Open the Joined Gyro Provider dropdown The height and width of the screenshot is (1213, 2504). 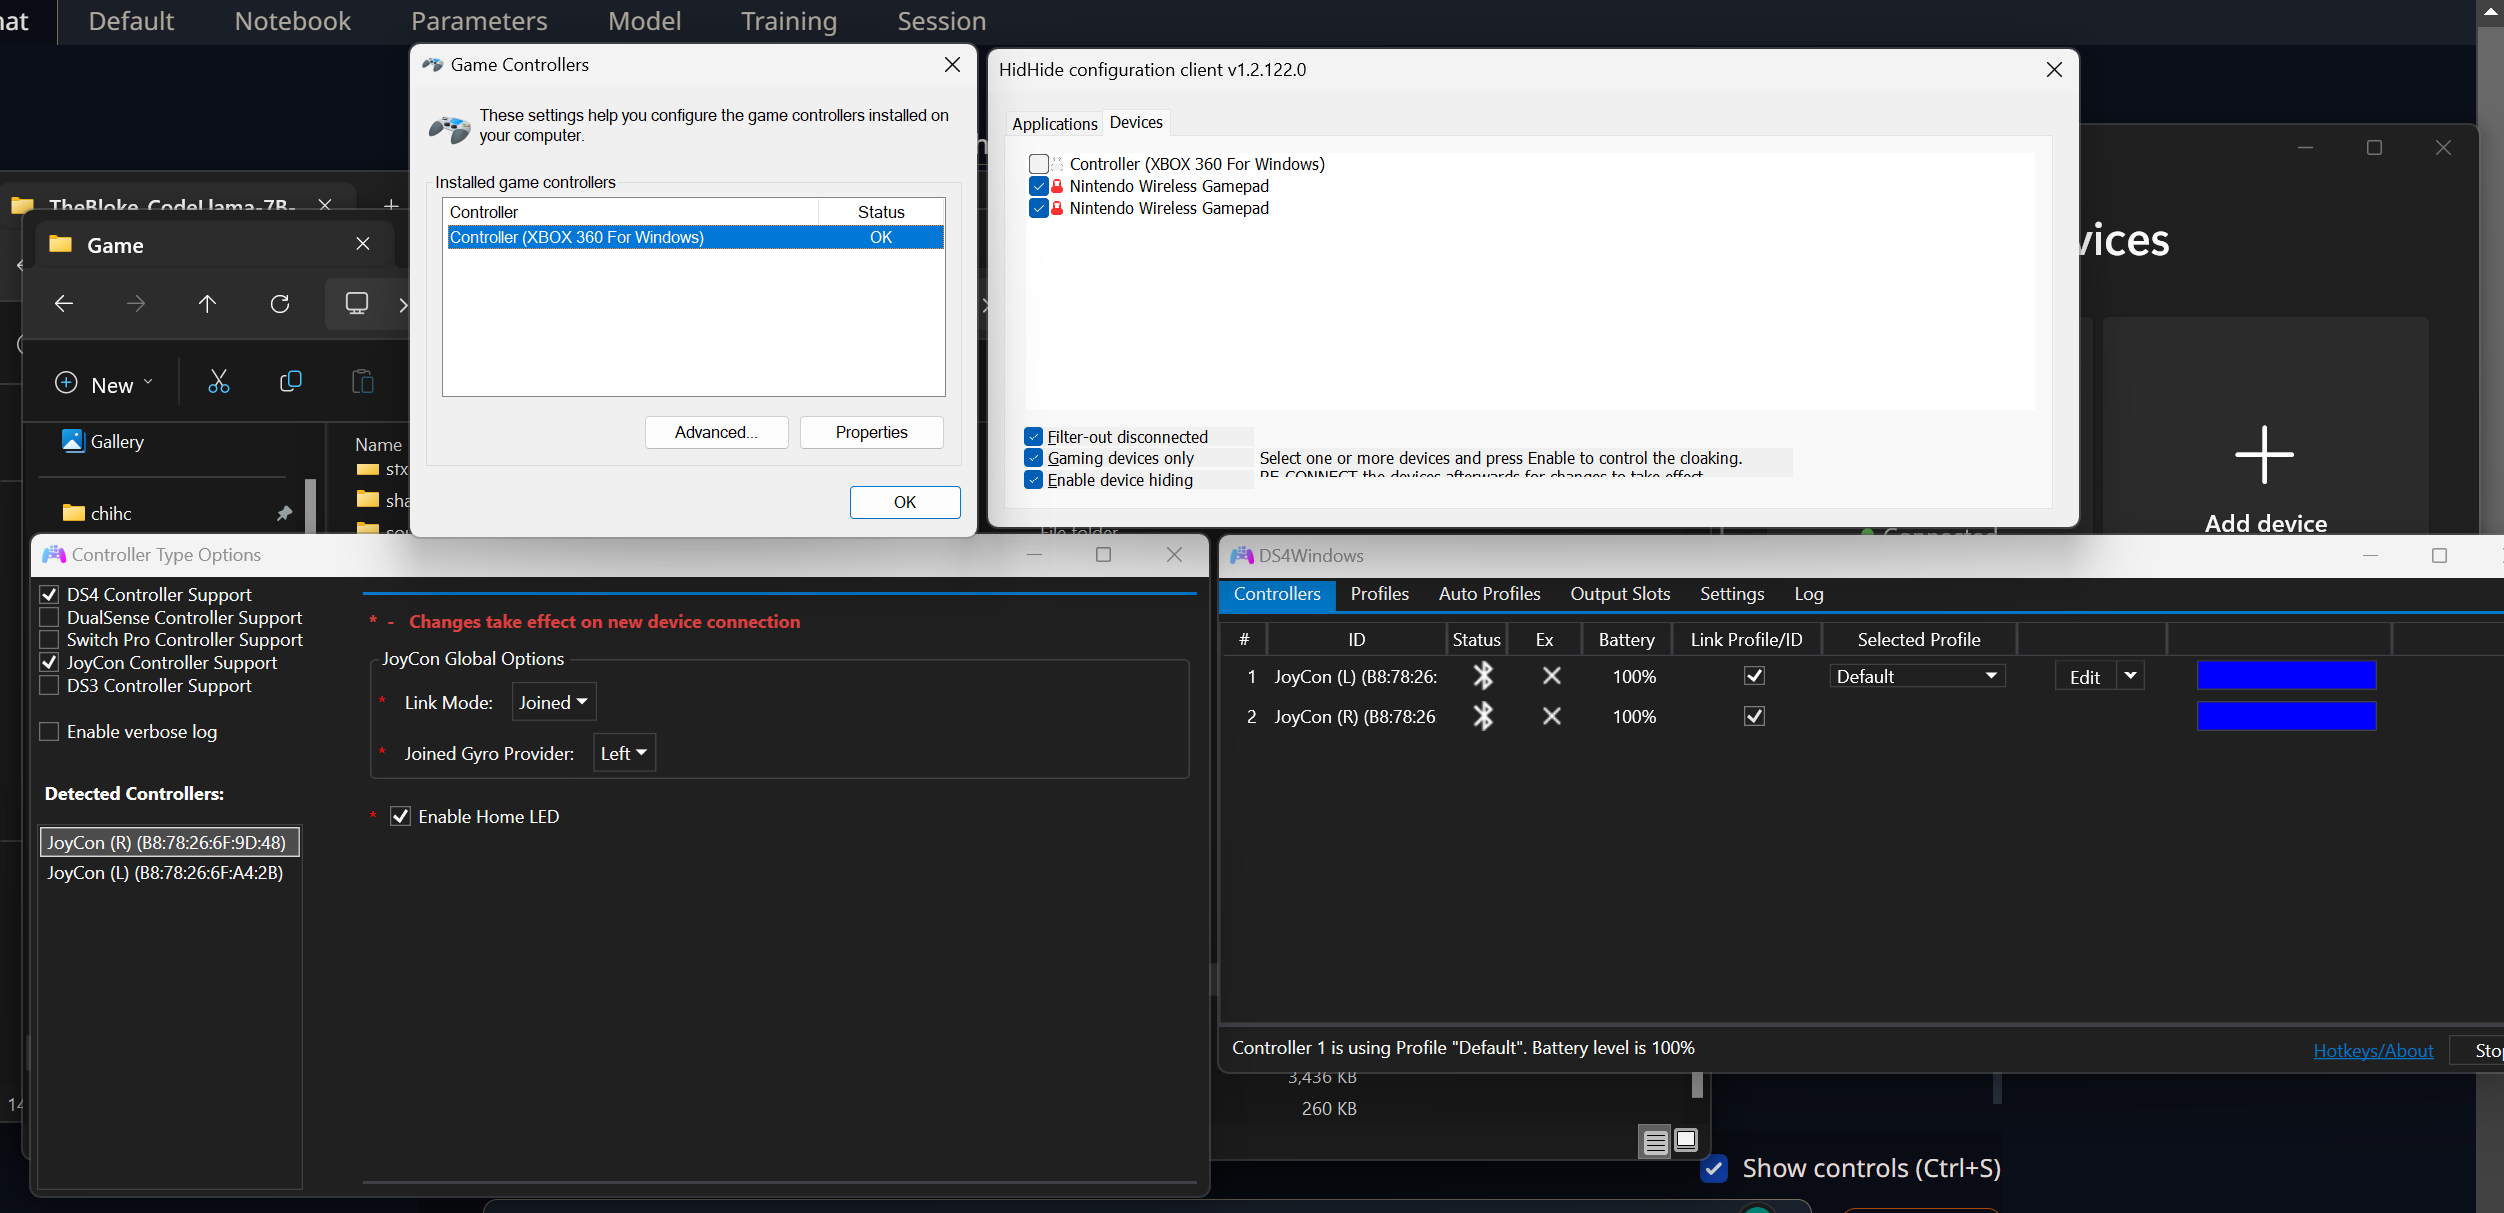[622, 752]
